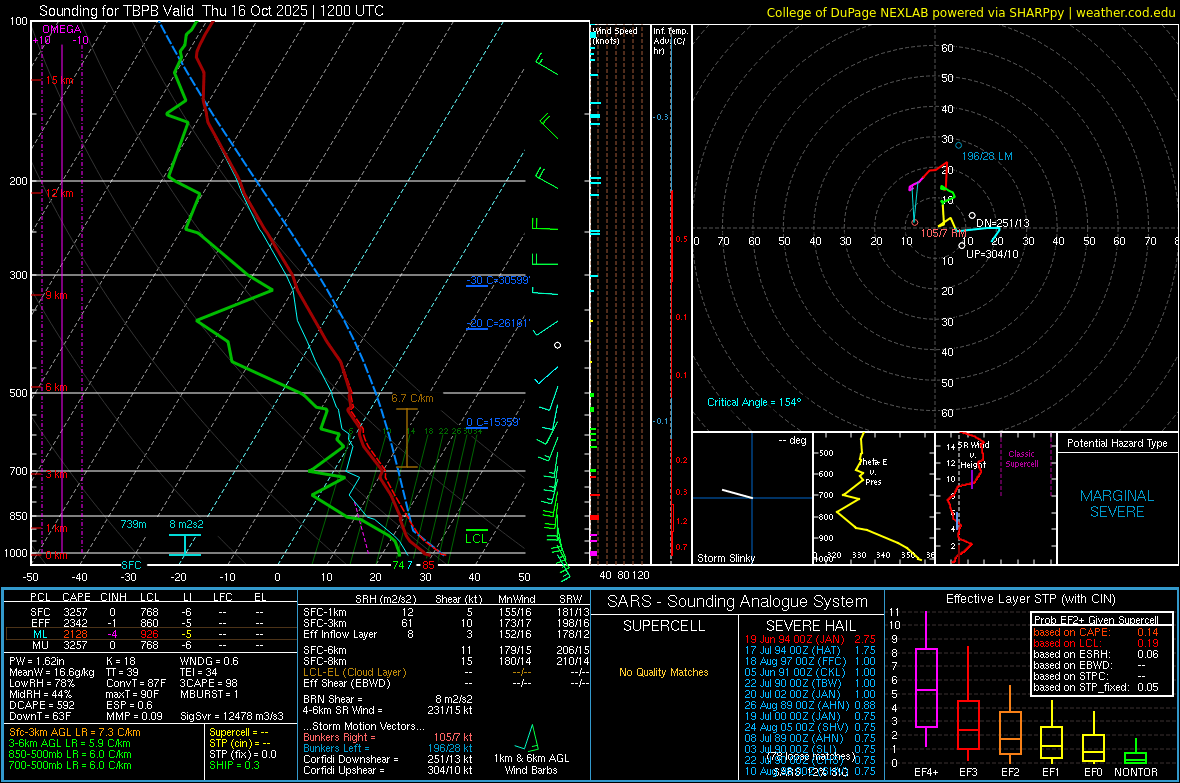
Task: Click the Potential Hazard Type header
Action: (x=1117, y=443)
